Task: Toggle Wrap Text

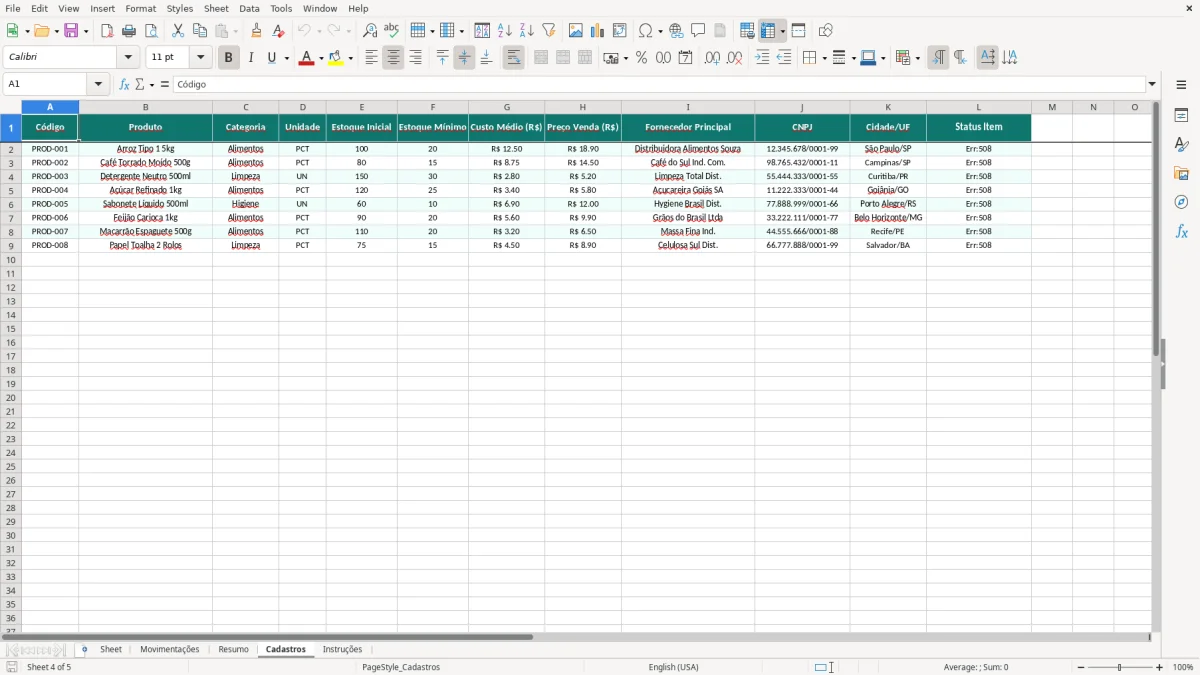Action: pos(514,58)
